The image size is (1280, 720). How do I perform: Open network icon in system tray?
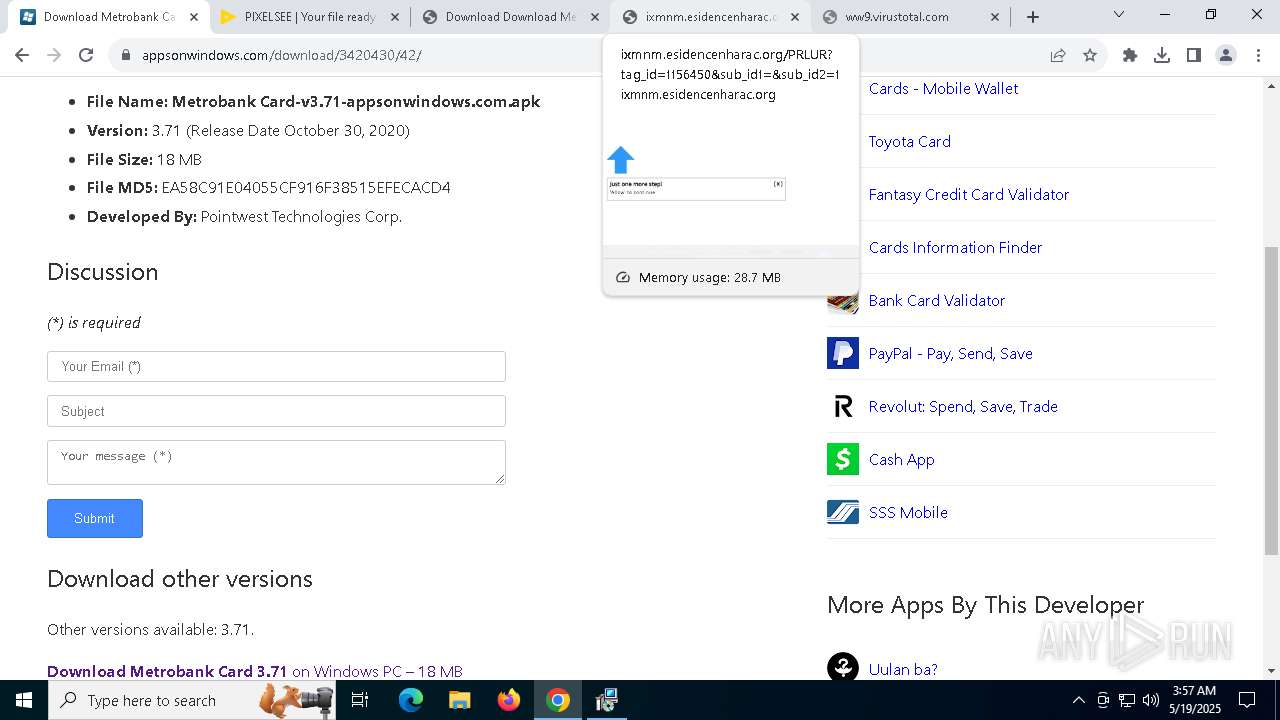pos(1127,700)
